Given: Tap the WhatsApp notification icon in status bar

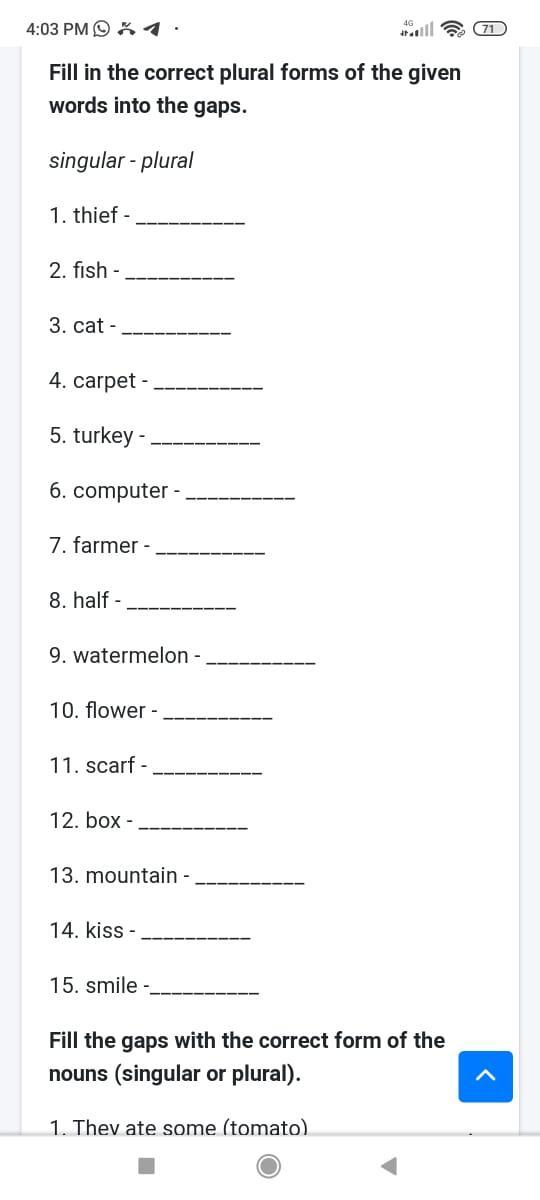Looking at the screenshot, I should (x=102, y=29).
